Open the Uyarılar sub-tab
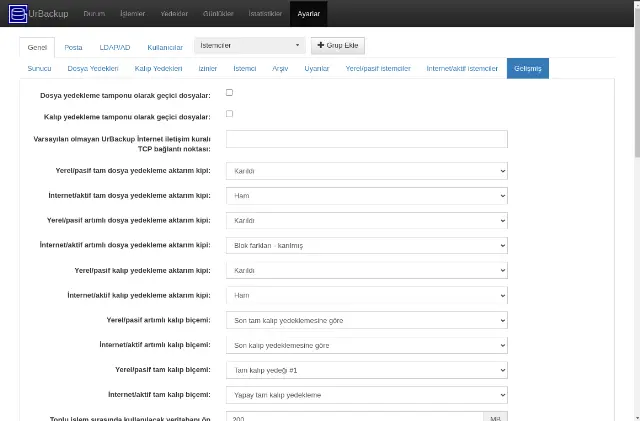This screenshot has height=421, width=640. (317, 68)
